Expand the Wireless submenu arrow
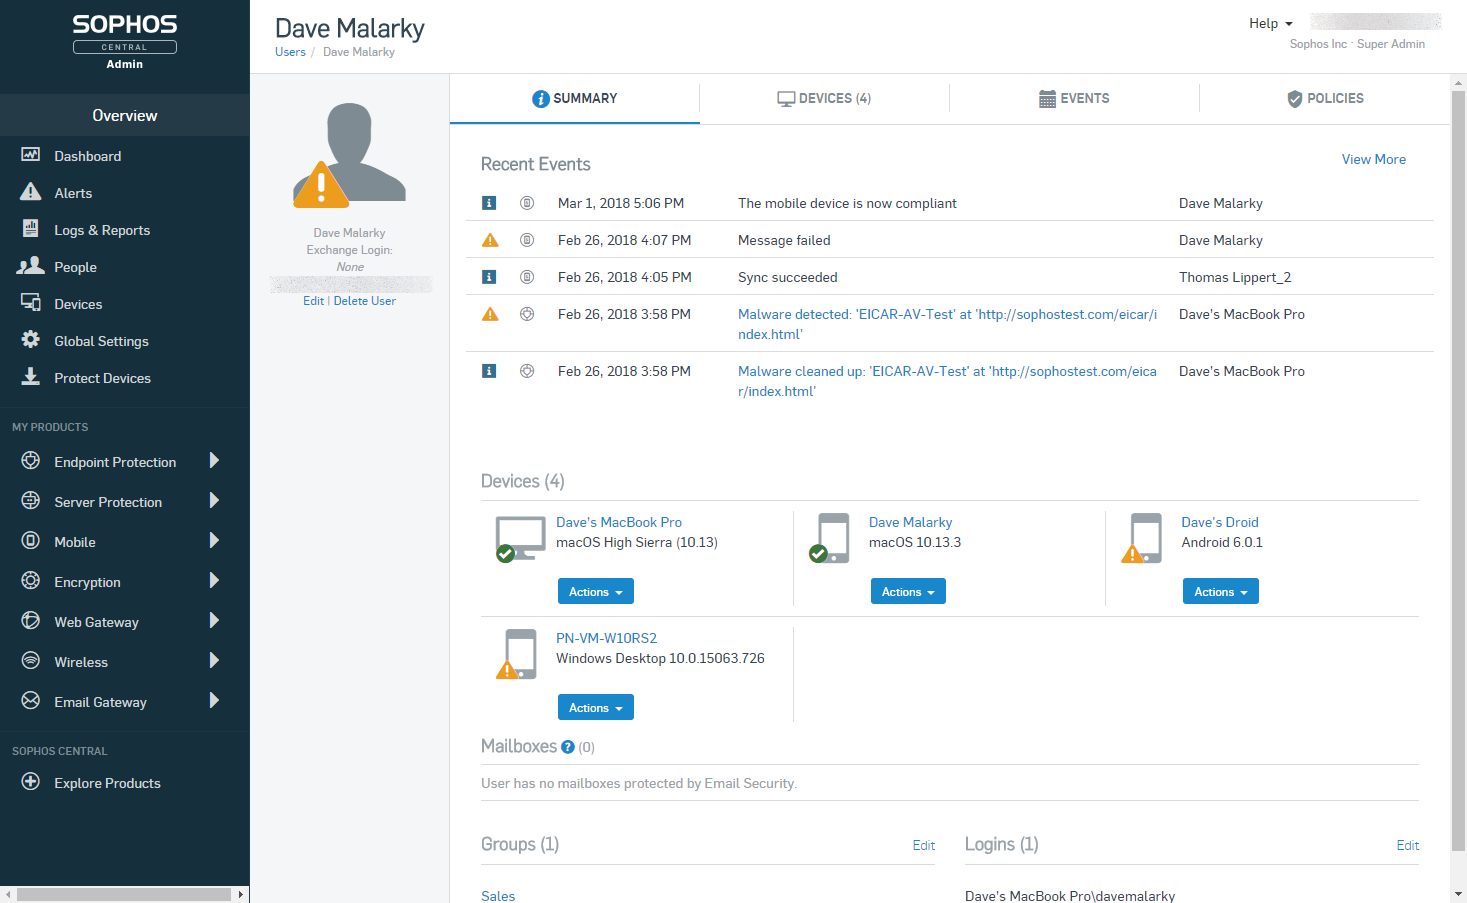The image size is (1467, 903). pos(214,661)
